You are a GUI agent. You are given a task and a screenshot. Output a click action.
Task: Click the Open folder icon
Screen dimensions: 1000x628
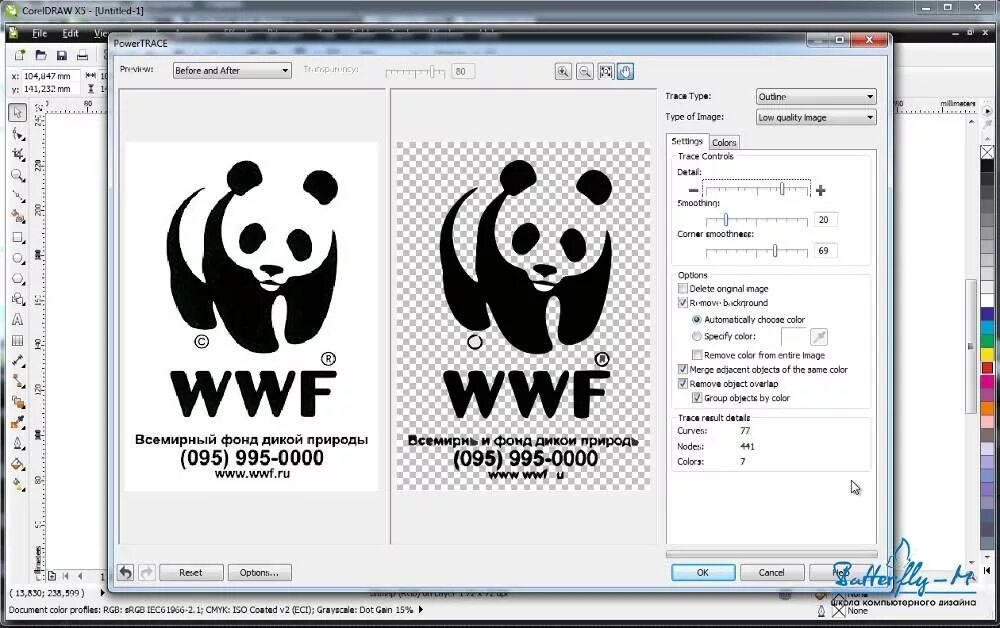[x=41, y=55]
